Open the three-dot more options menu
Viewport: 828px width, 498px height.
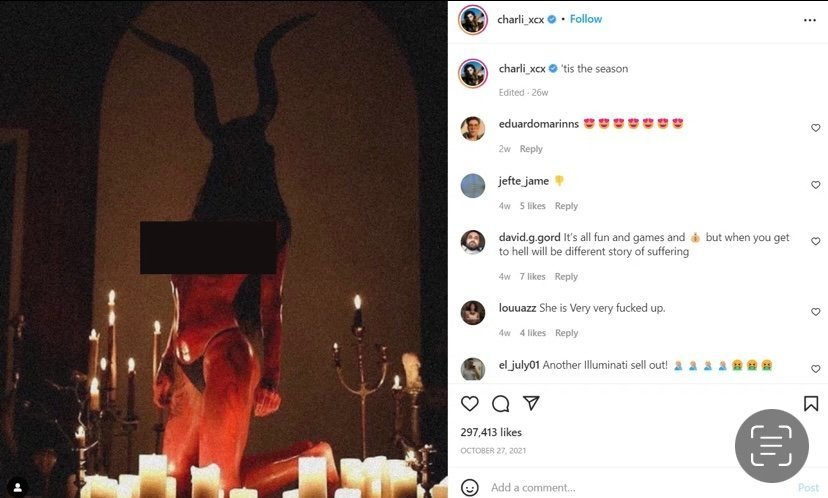point(810,20)
